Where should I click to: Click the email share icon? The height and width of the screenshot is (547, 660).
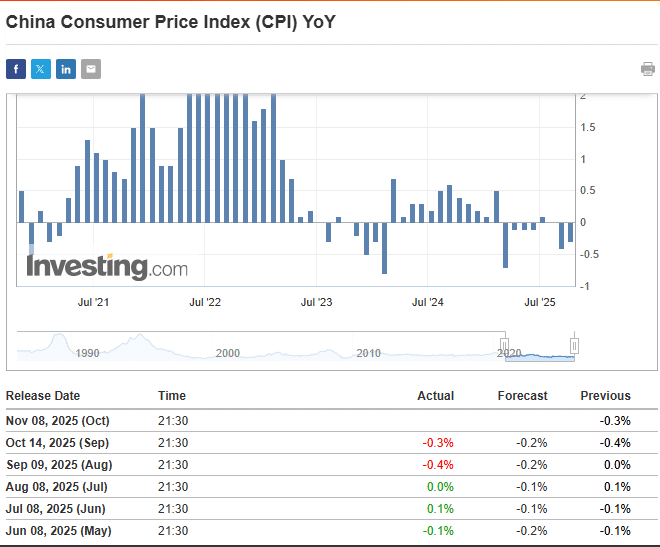(x=91, y=69)
